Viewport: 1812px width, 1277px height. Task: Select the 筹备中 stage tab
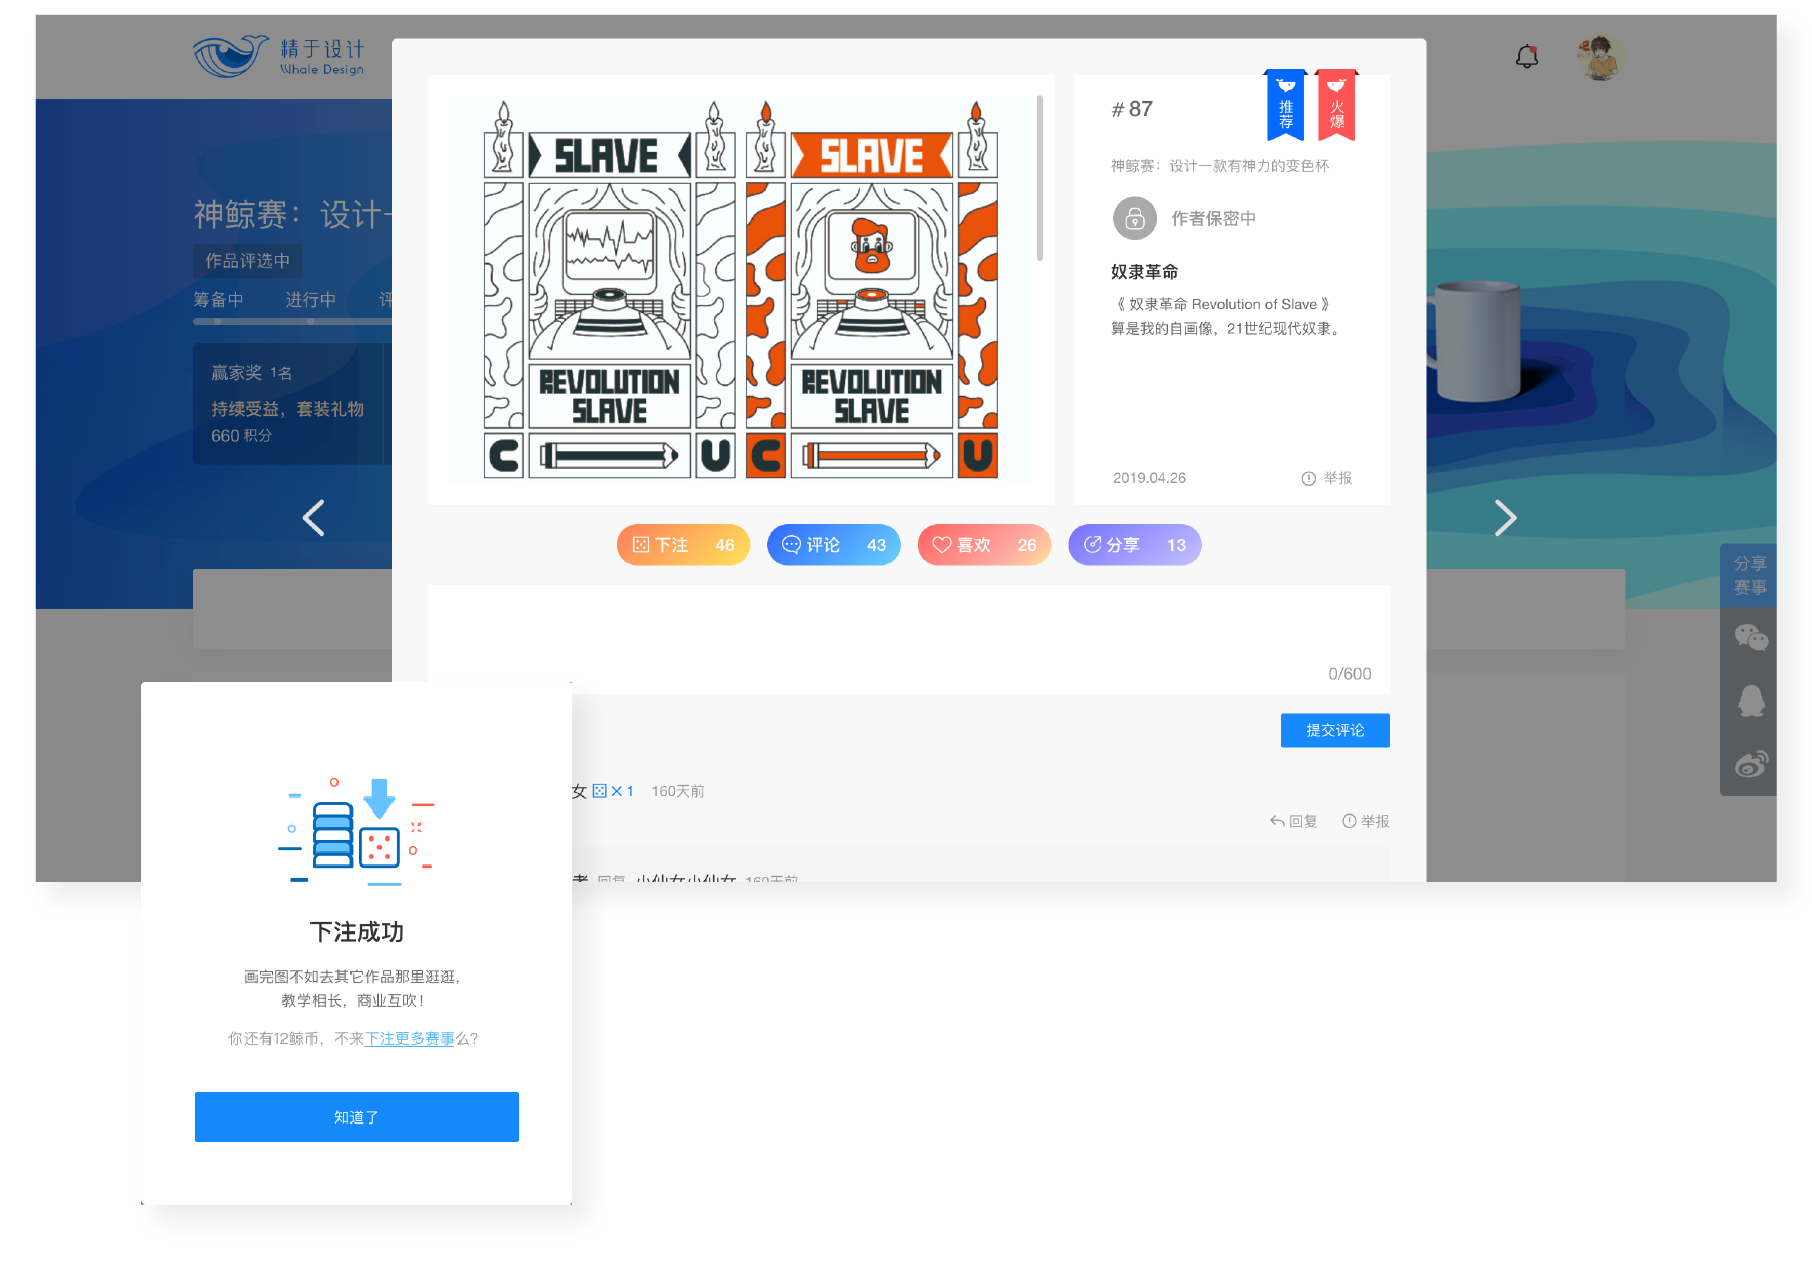point(218,300)
